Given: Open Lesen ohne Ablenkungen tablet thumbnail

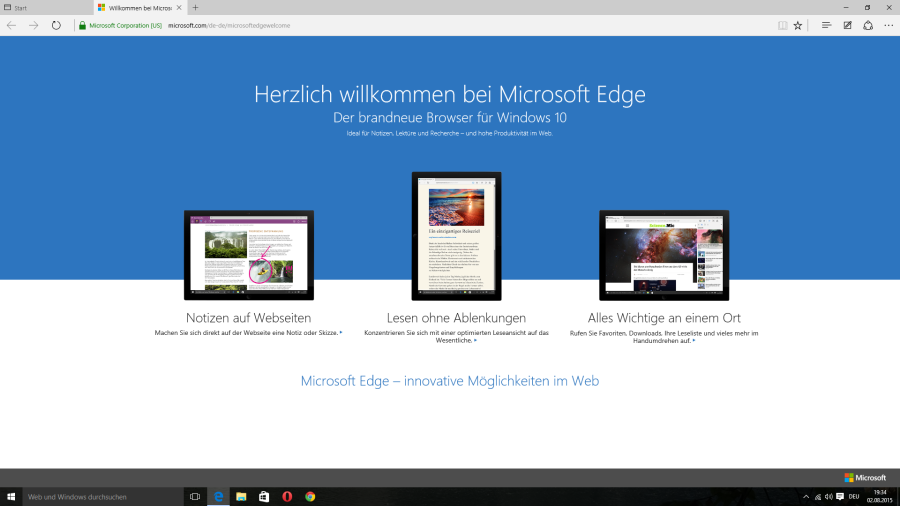Looking at the screenshot, I should 456,236.
